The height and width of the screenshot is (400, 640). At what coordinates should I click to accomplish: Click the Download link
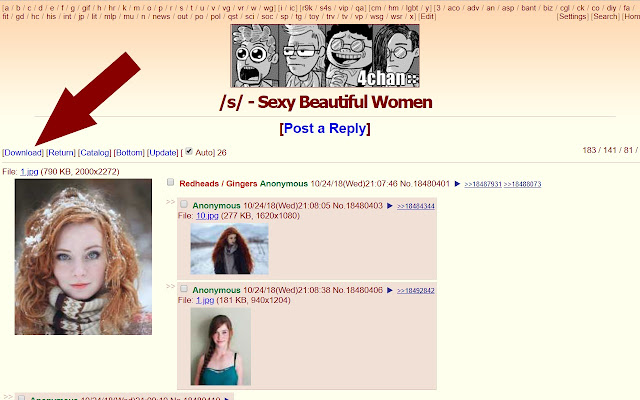(23, 153)
